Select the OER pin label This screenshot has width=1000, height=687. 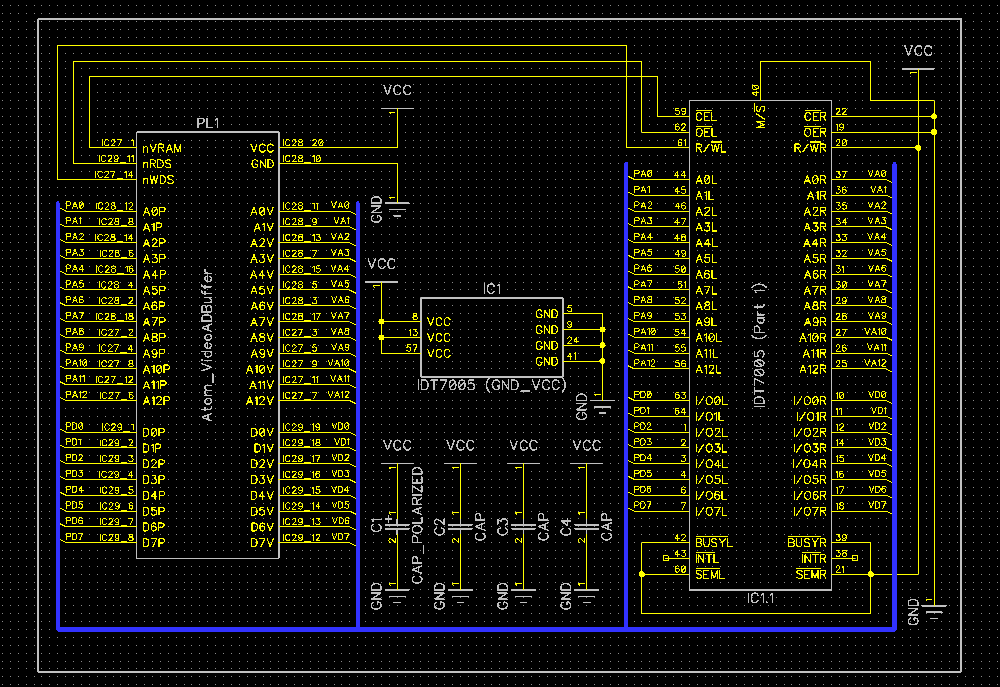click(x=815, y=133)
